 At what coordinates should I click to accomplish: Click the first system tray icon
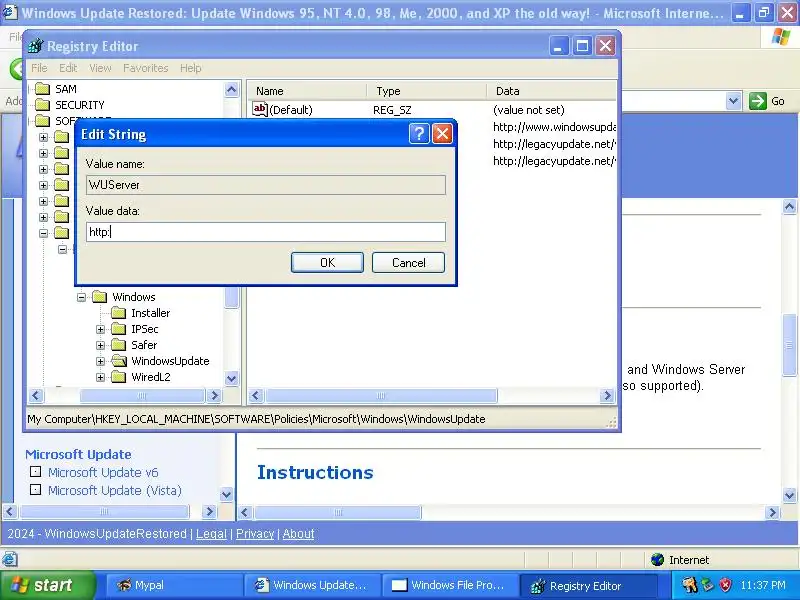[690, 585]
